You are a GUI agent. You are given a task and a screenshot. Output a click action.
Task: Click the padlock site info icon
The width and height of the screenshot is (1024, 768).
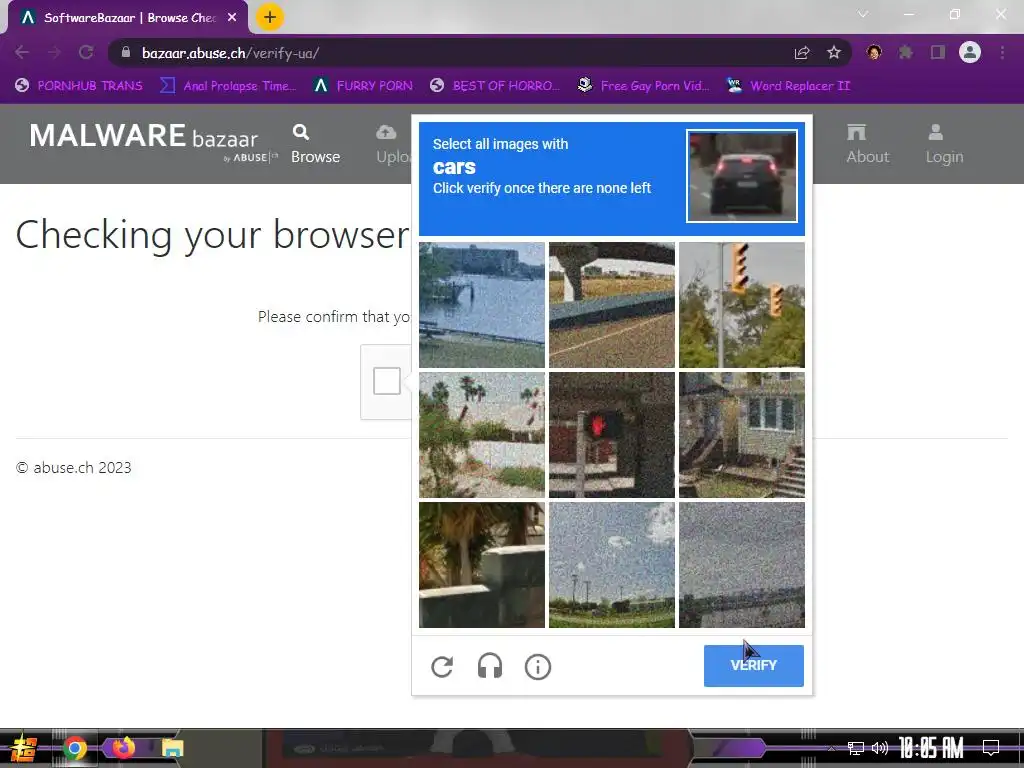click(x=126, y=52)
